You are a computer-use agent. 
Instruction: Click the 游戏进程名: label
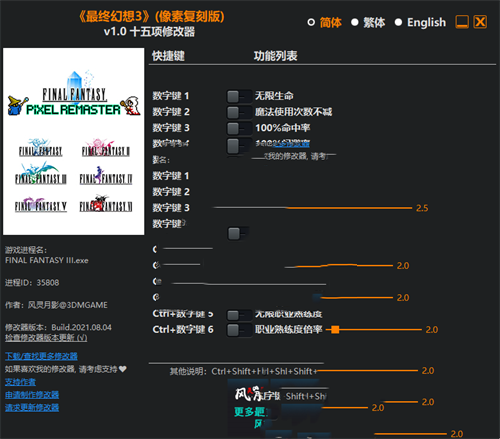pos(26,250)
